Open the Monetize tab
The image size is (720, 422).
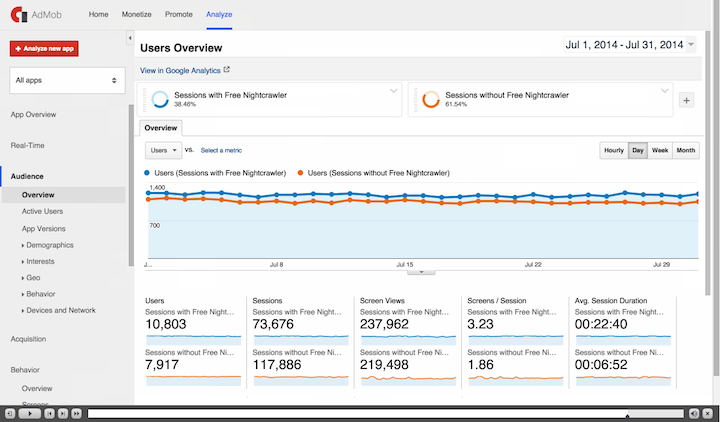(136, 14)
